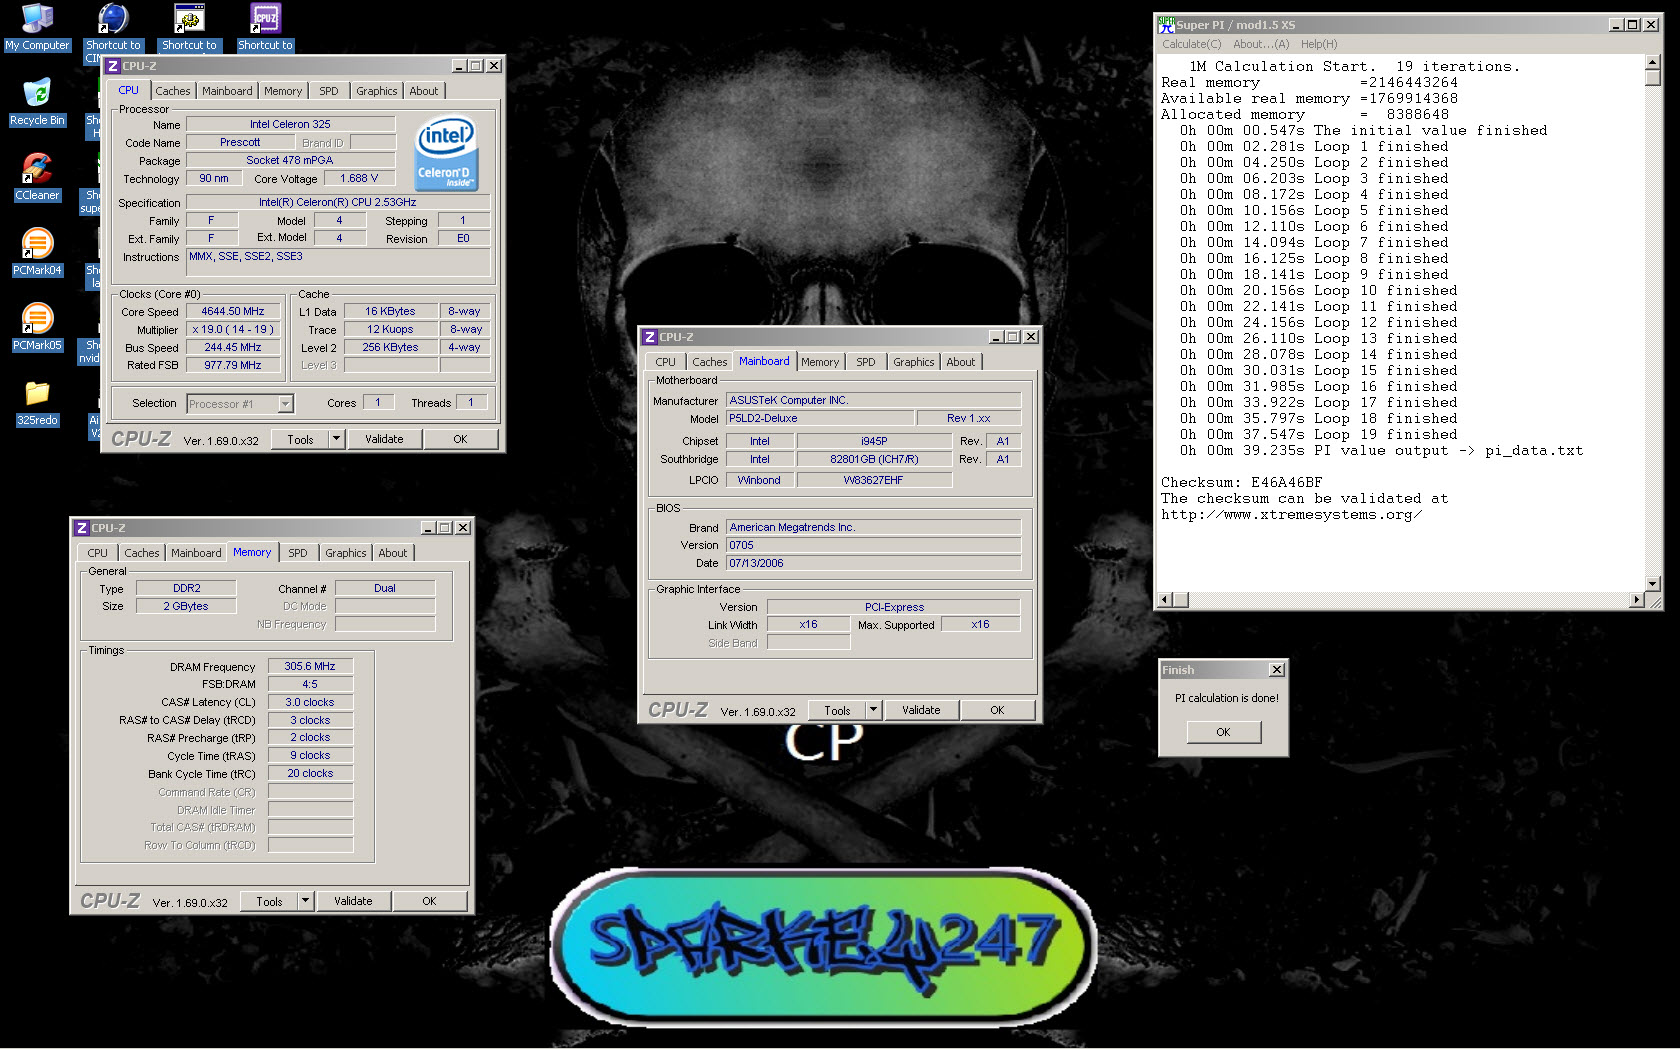The width and height of the screenshot is (1680, 1050).
Task: Select Caches tab in Mainboard CPU-Z window
Action: pos(709,362)
